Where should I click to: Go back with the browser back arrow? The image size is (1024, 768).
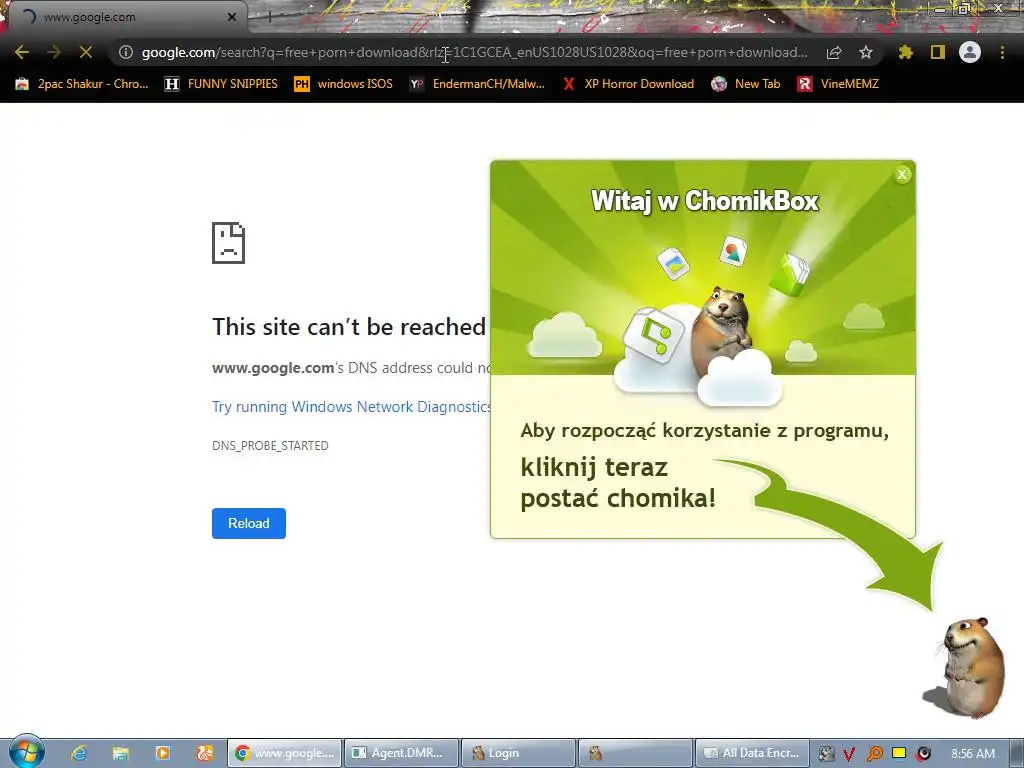(22, 52)
